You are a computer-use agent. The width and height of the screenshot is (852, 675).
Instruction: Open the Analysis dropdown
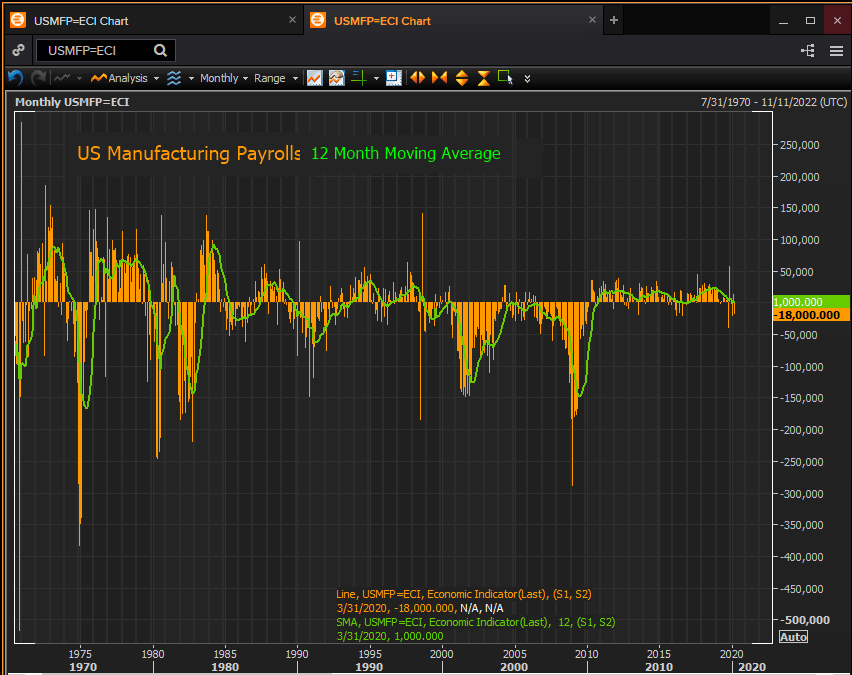pyautogui.click(x=127, y=78)
